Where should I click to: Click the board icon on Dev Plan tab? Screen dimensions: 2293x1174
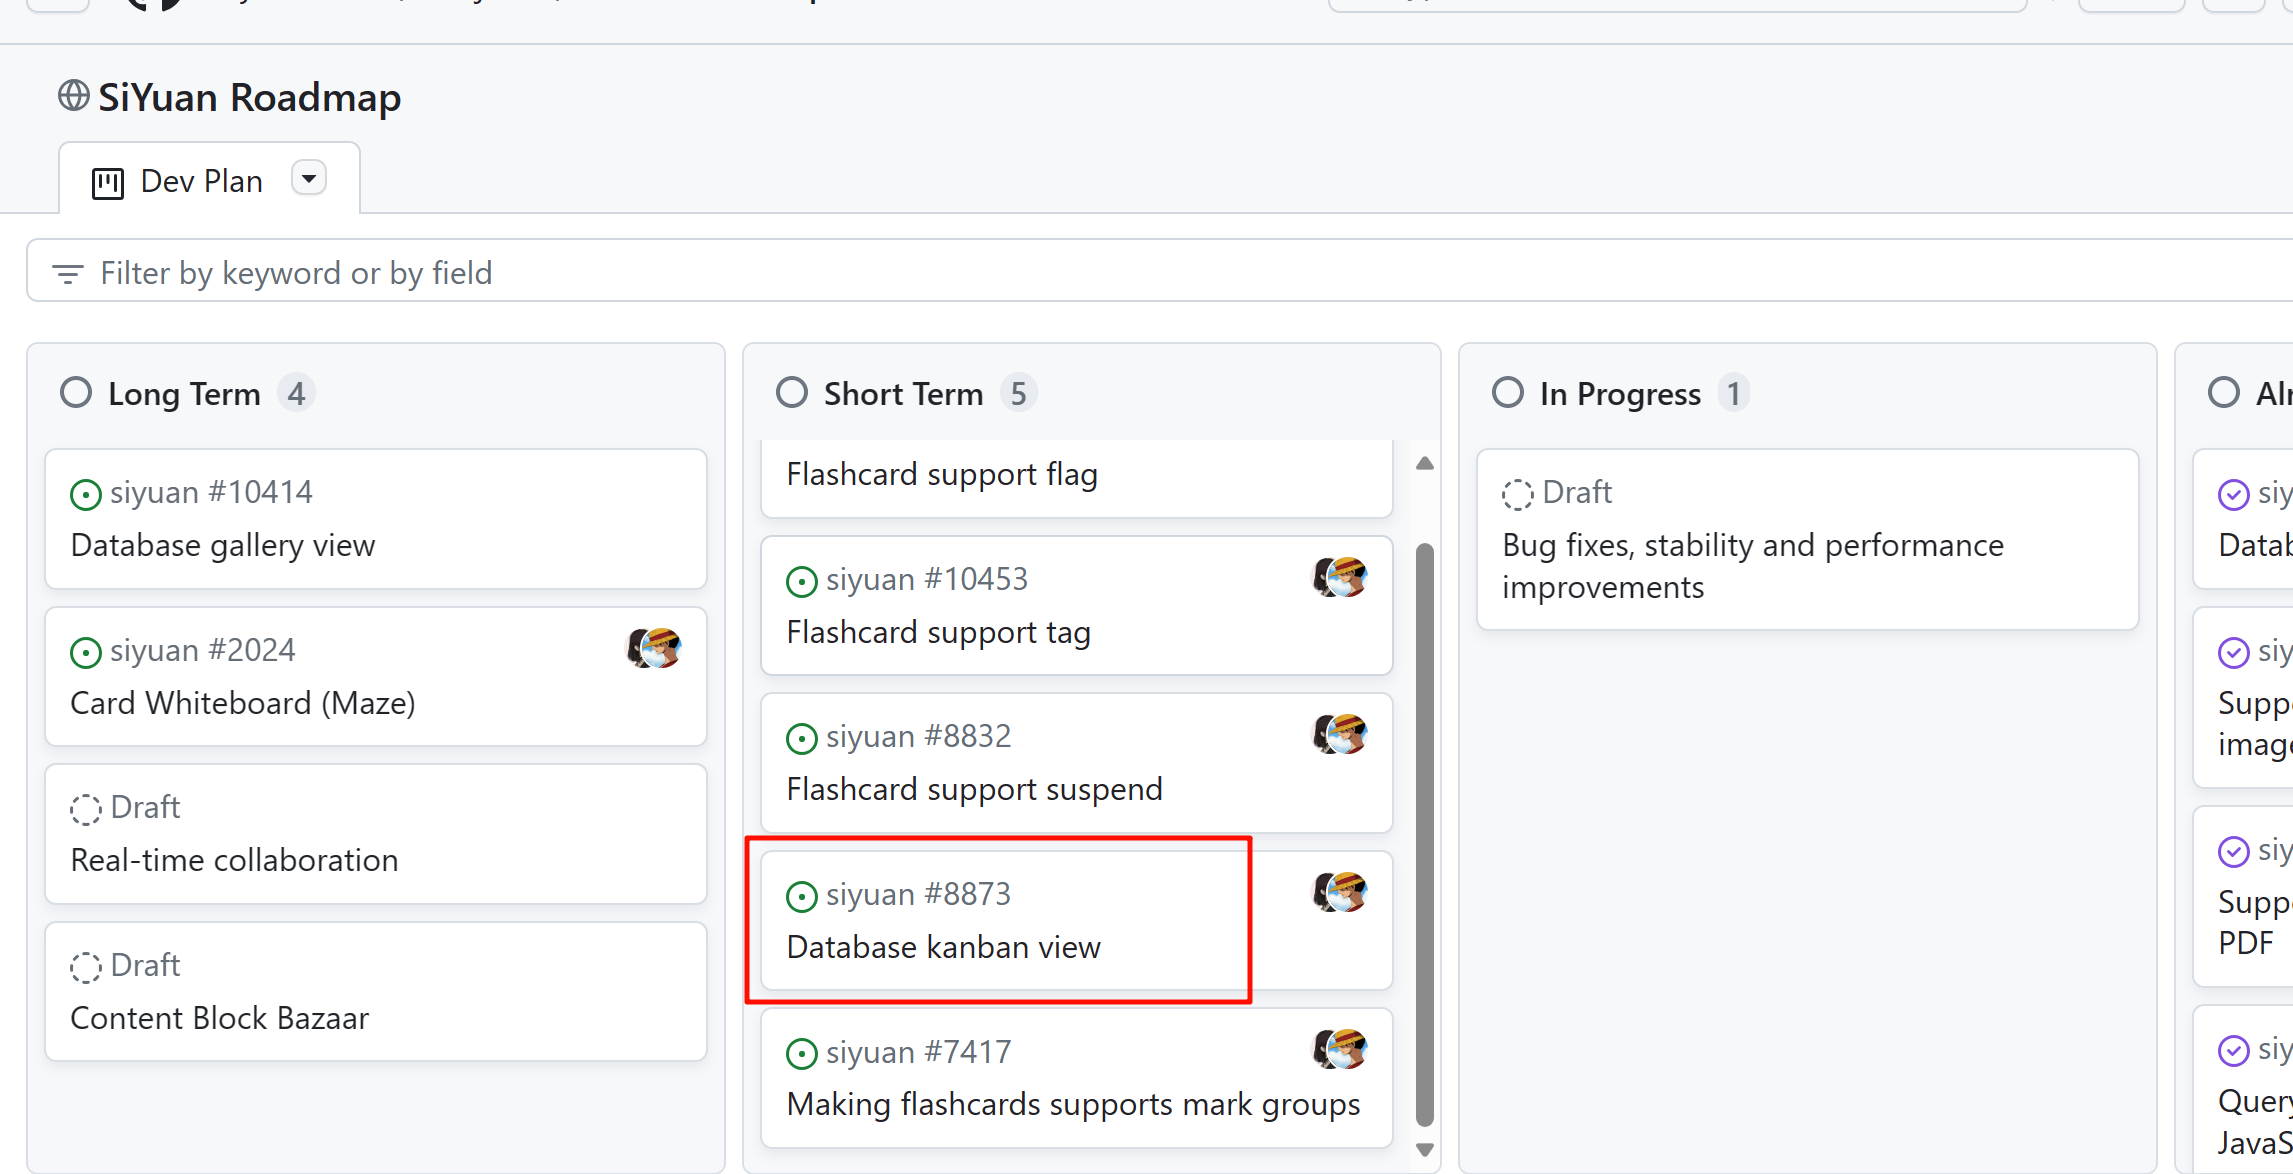coord(108,183)
